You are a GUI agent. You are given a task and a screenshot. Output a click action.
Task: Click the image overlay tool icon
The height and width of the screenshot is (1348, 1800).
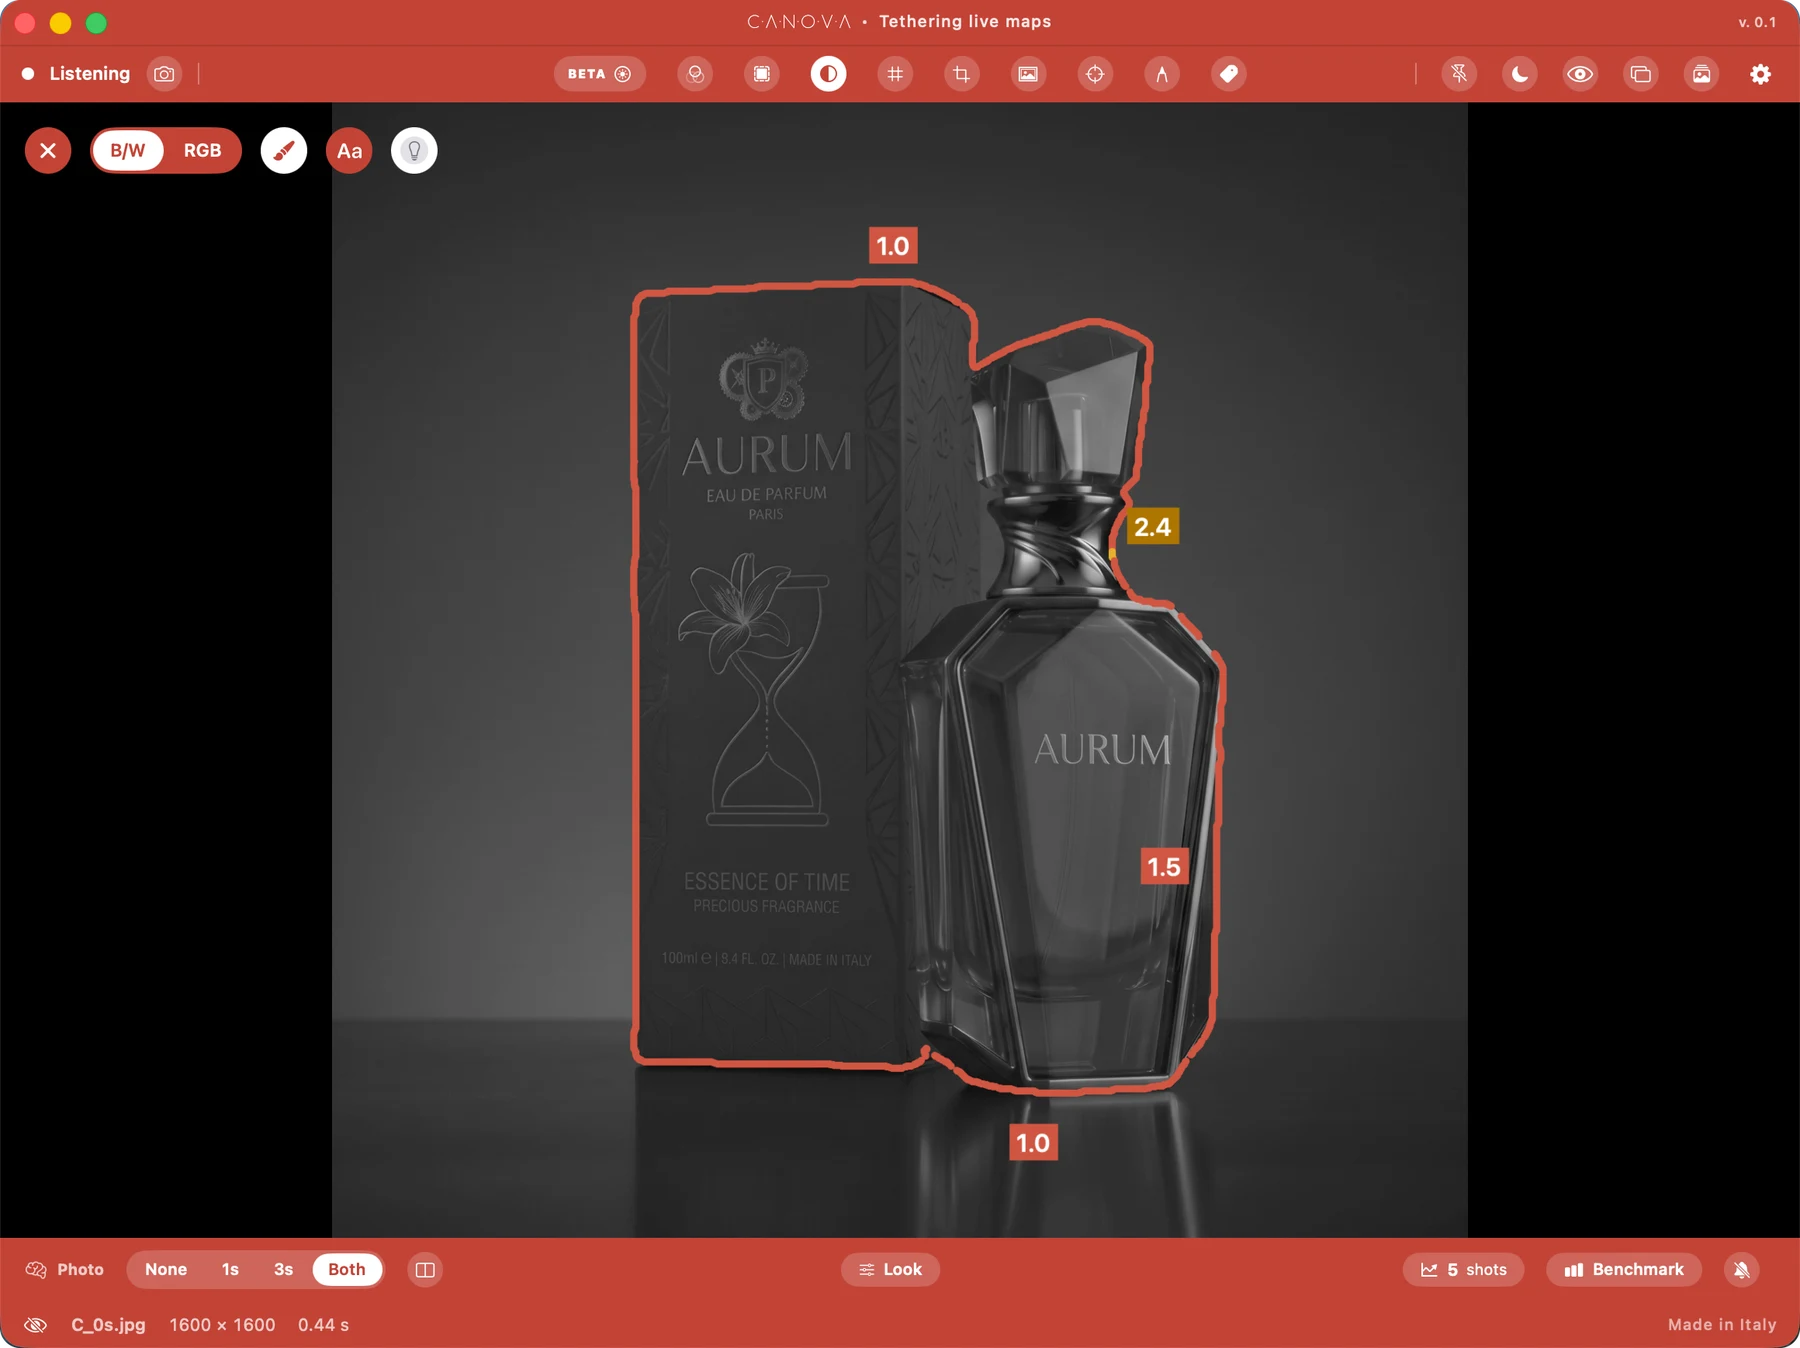pos(1028,74)
